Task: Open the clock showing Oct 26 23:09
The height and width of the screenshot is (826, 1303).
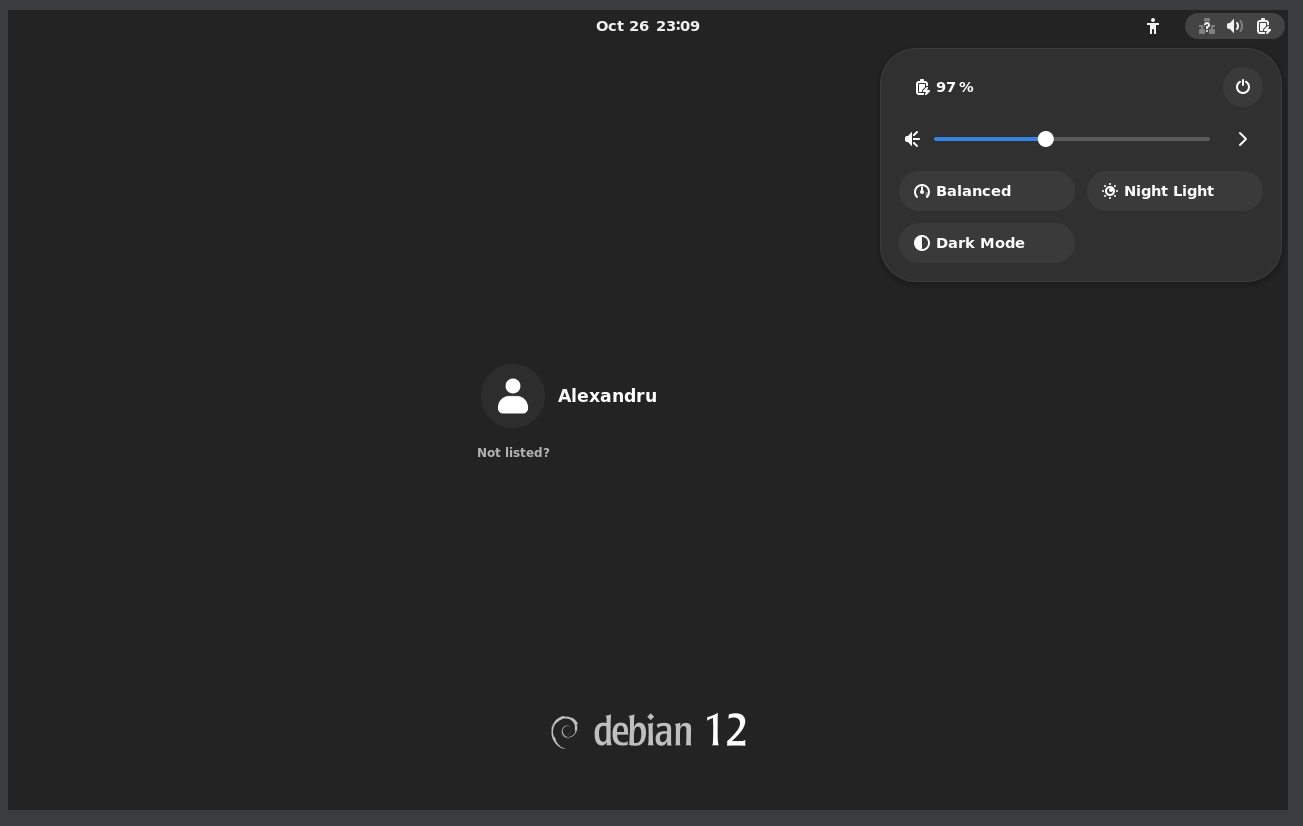Action: coord(648,26)
